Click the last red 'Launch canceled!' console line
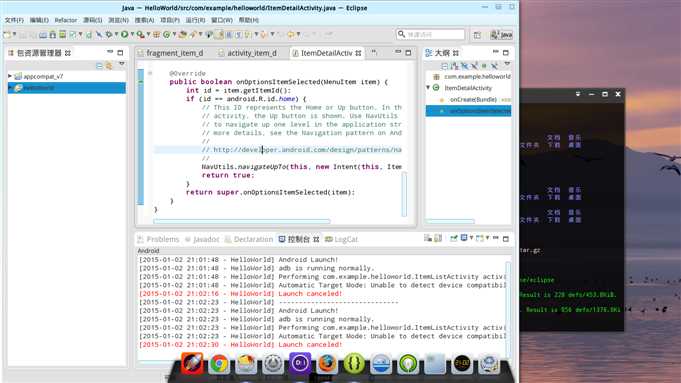Image resolution: width=681 pixels, height=383 pixels. coord(240,344)
